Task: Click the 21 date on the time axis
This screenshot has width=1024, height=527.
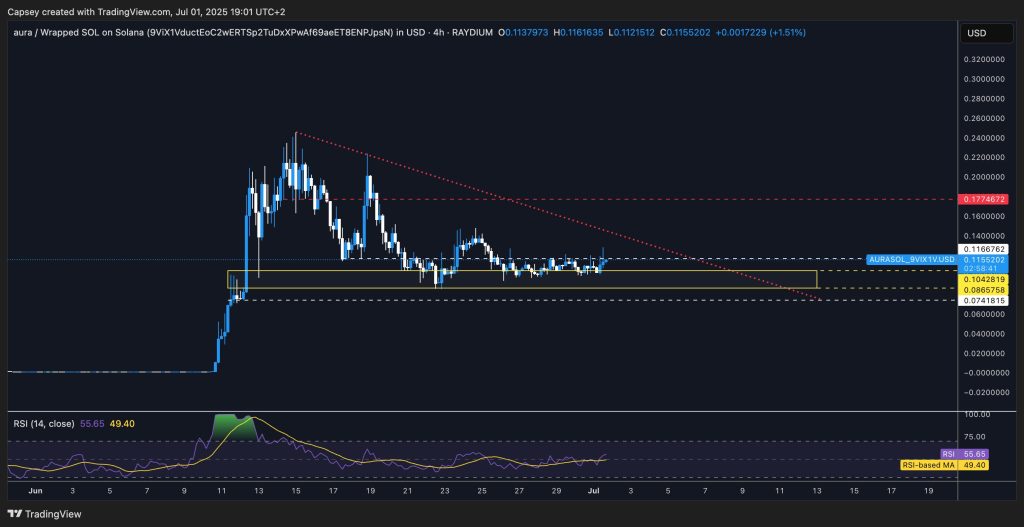Action: pyautogui.click(x=408, y=490)
